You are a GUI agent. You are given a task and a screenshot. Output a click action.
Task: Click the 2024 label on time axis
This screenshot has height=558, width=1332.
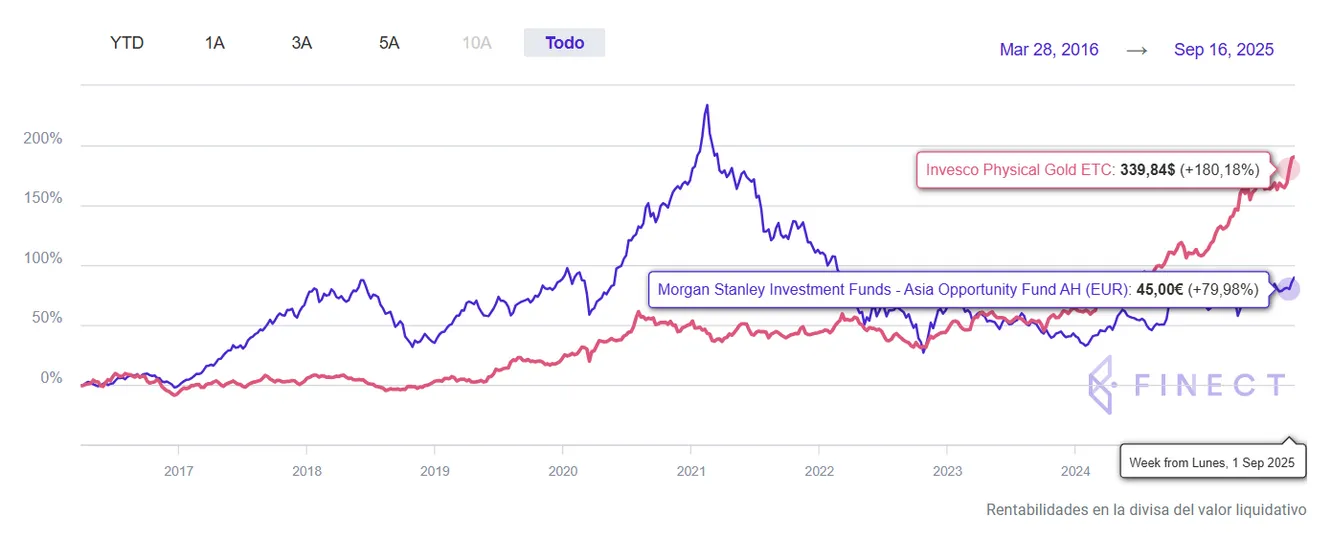(x=1075, y=470)
